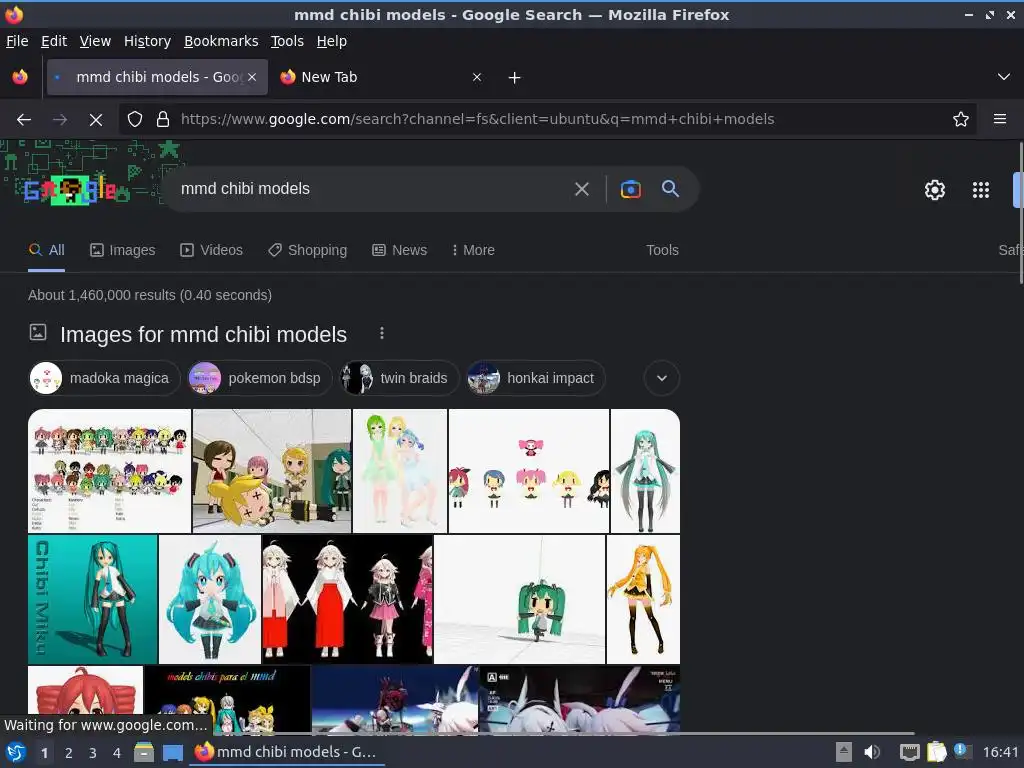Open the Tools menu in menu bar
The width and height of the screenshot is (1024, 768).
coord(287,41)
